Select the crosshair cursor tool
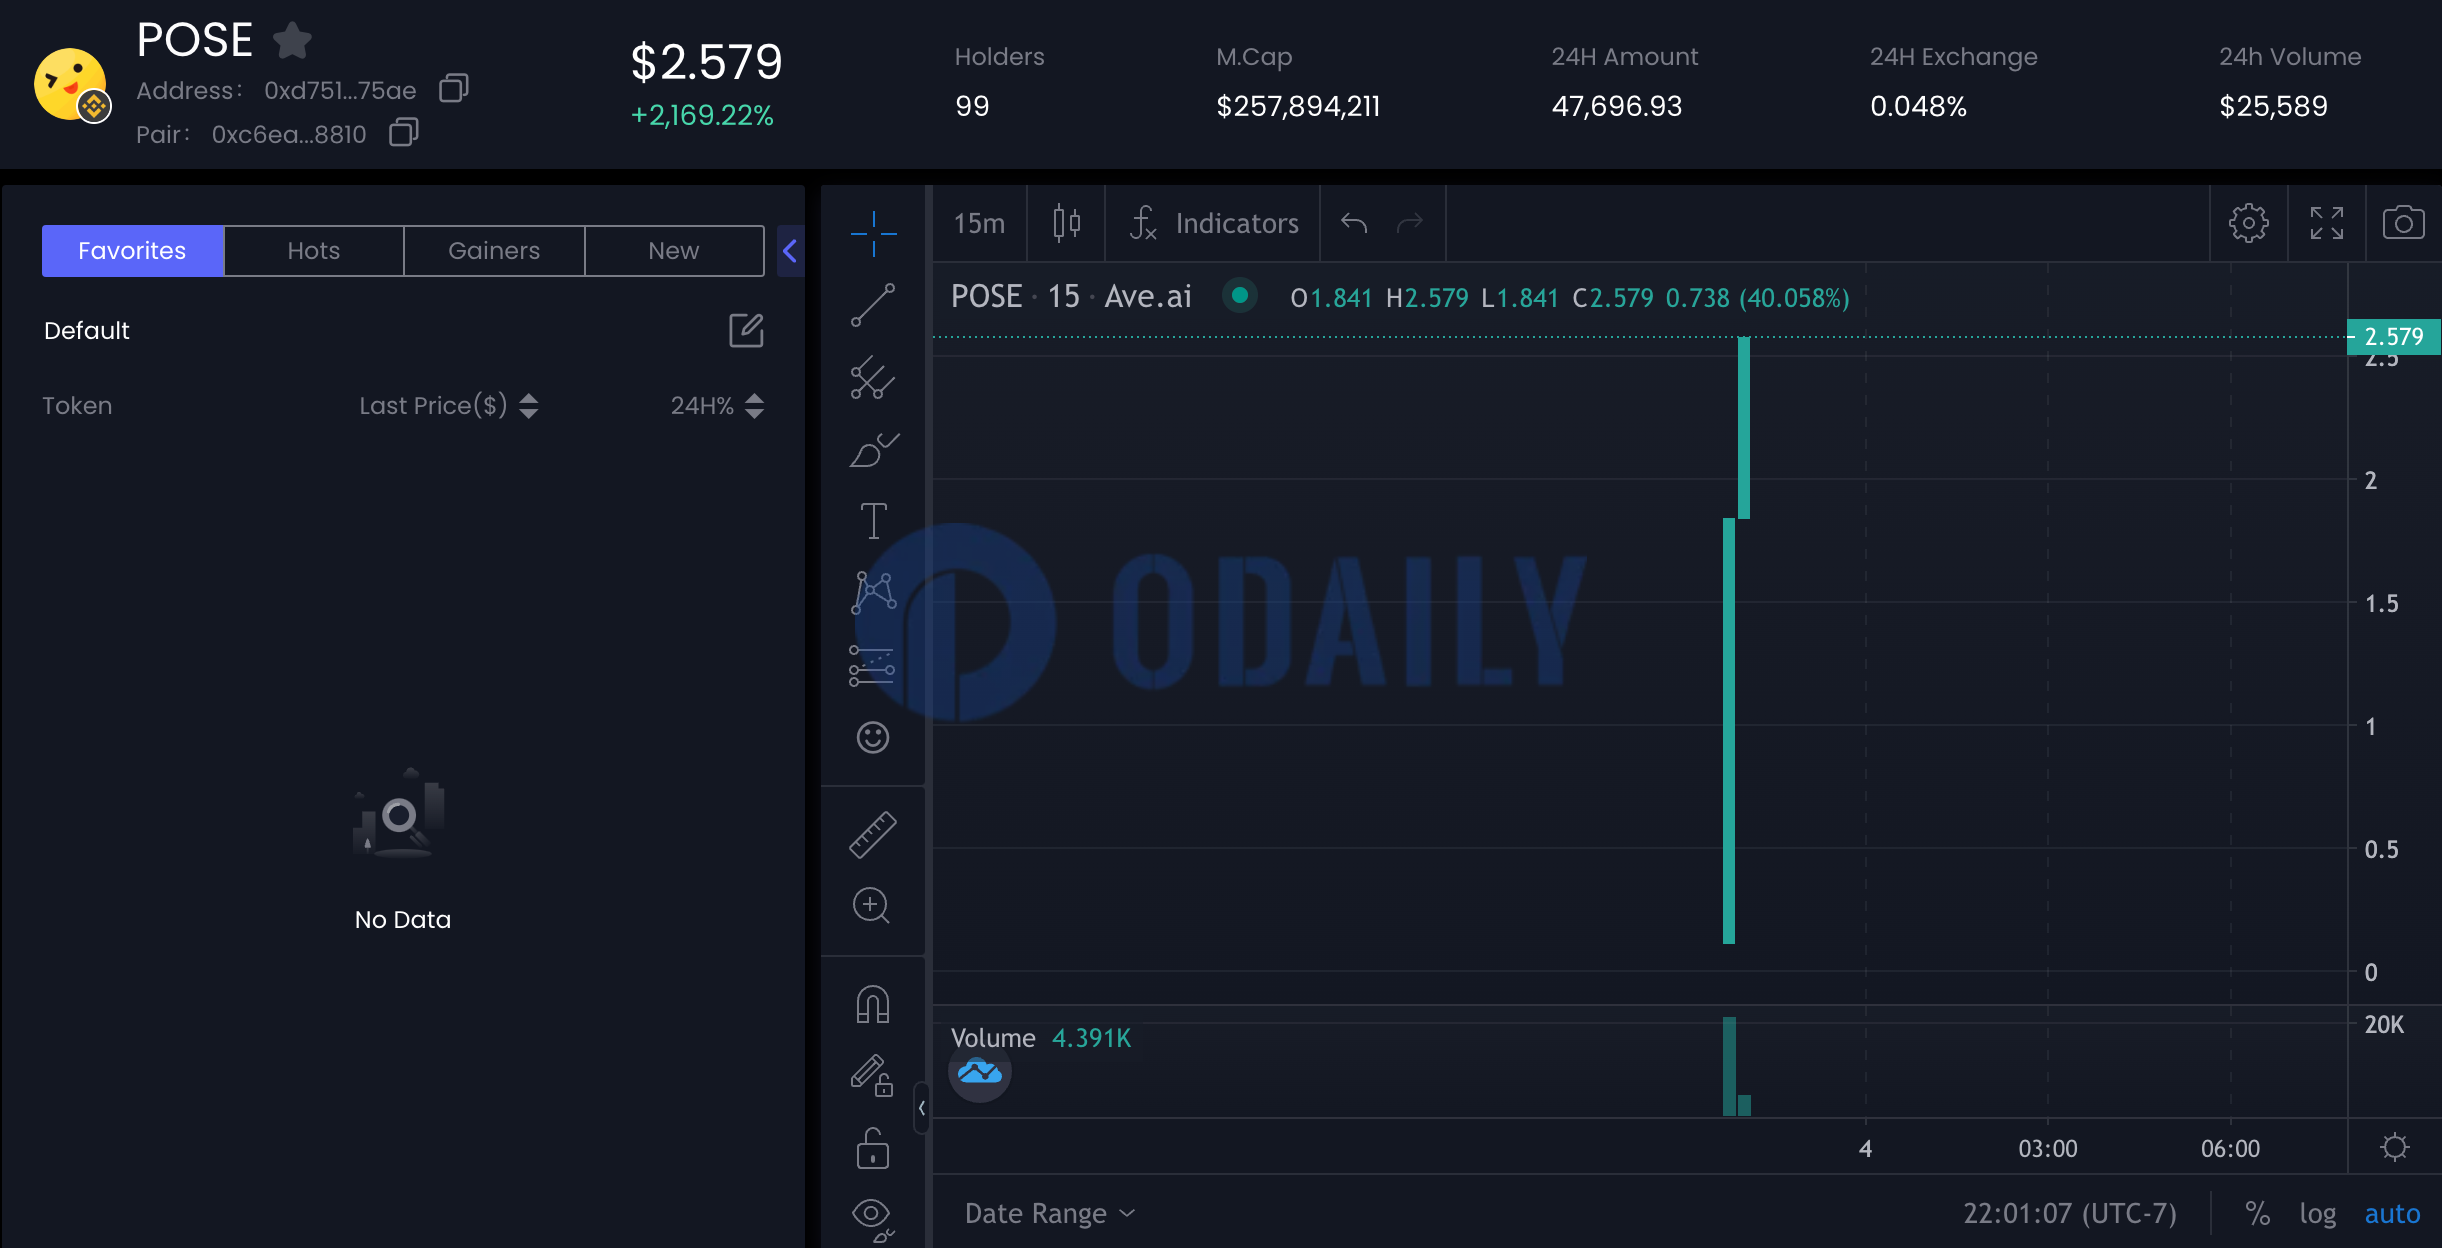Image resolution: width=2442 pixels, height=1248 pixels. coord(873,234)
